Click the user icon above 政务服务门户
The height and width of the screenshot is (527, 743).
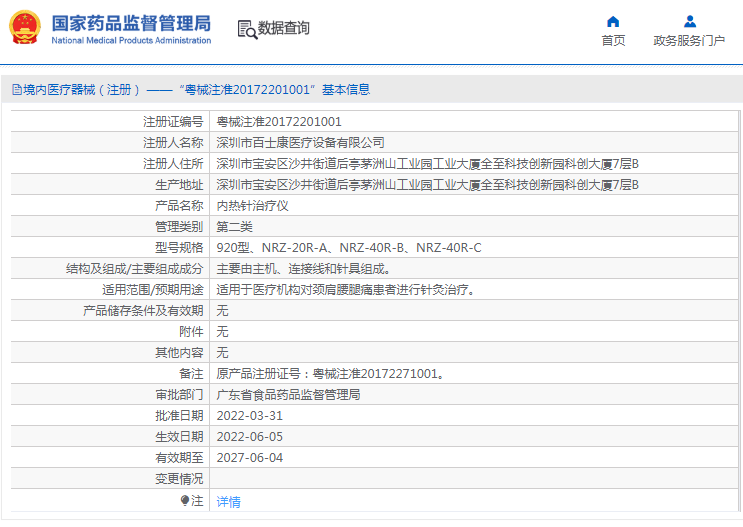[x=689, y=21]
